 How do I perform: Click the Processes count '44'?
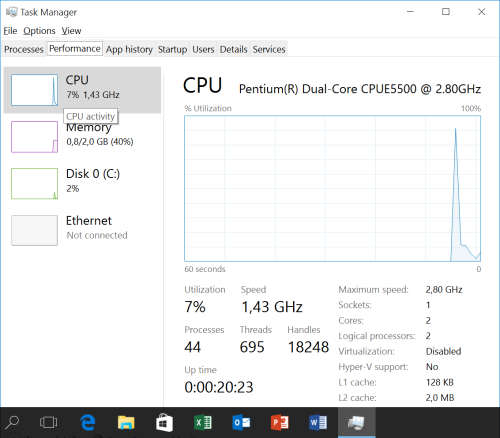192,347
